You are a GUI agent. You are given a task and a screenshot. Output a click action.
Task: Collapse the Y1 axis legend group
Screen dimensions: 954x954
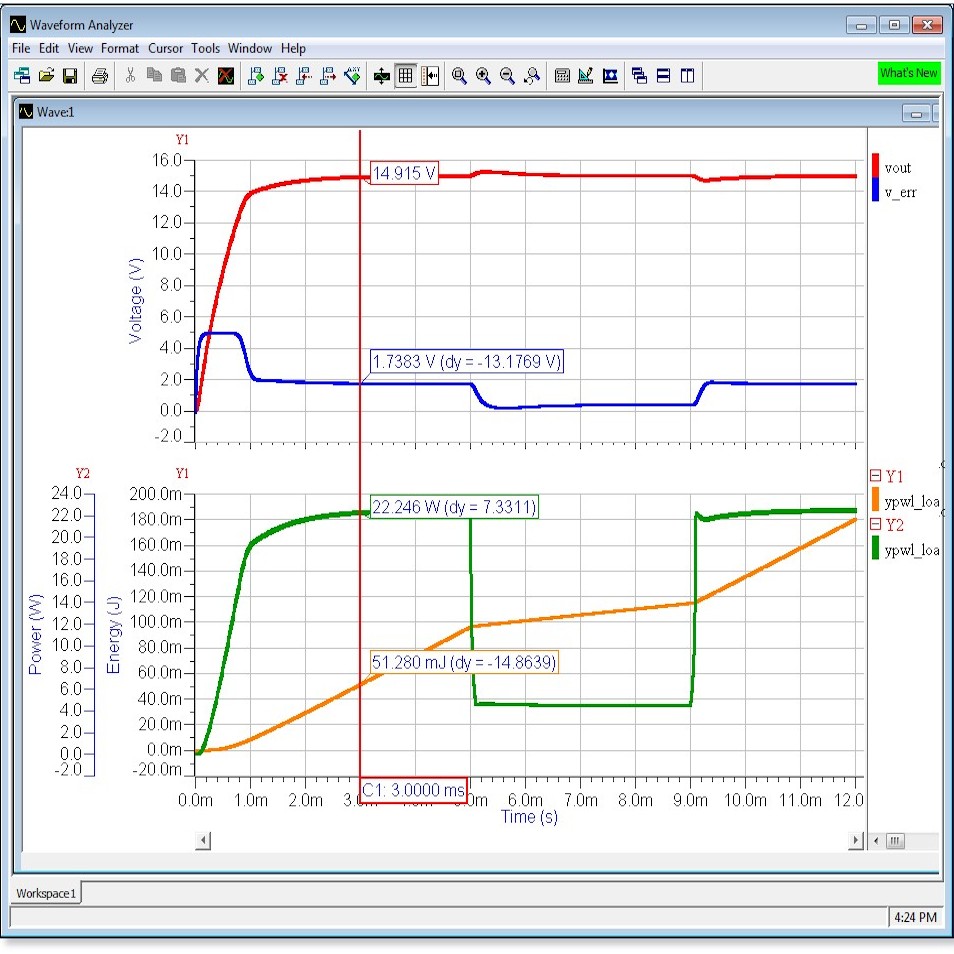coord(876,476)
